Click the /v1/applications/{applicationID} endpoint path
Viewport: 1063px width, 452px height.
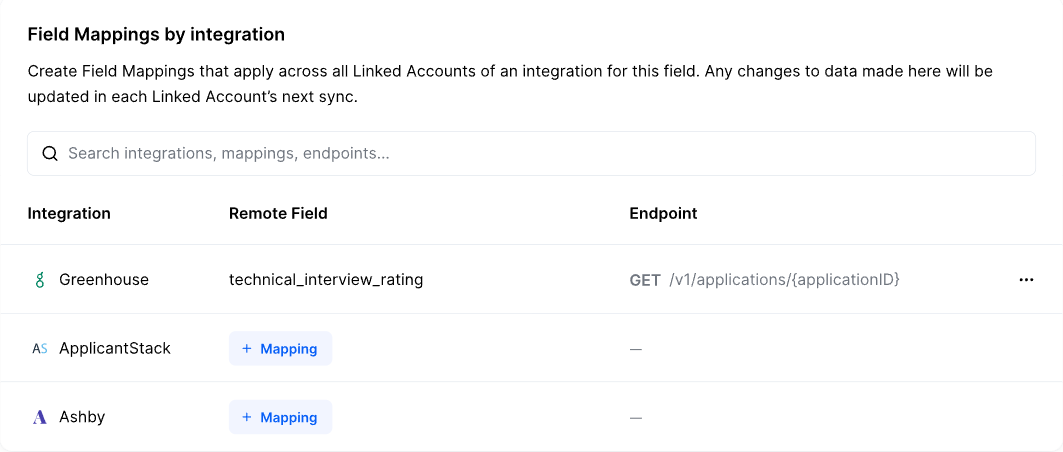(x=785, y=280)
